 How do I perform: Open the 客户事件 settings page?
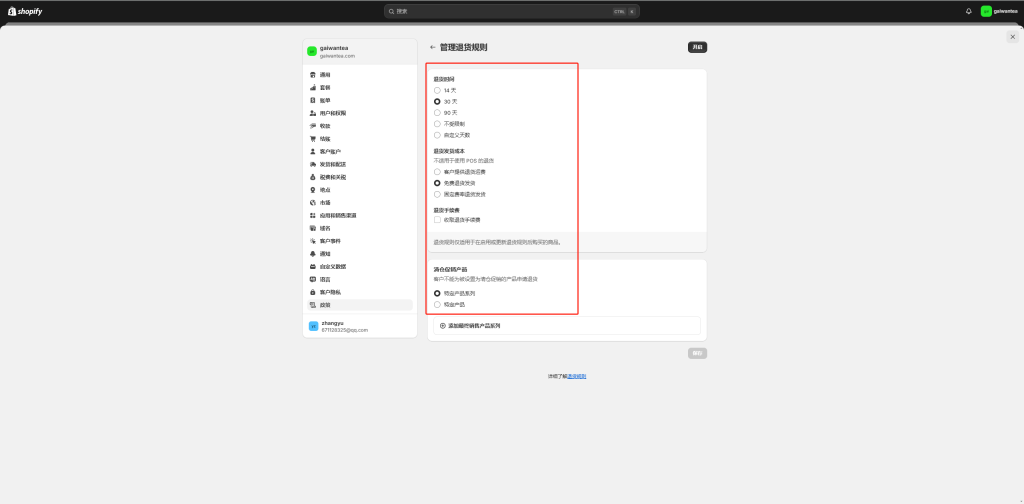pos(360,241)
